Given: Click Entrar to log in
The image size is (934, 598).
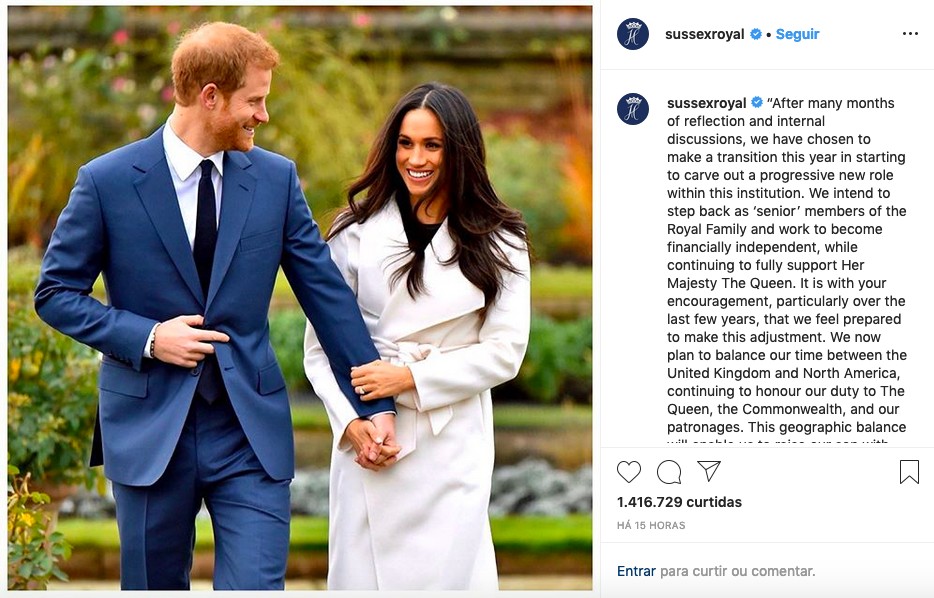Looking at the screenshot, I should pyautogui.click(x=636, y=571).
